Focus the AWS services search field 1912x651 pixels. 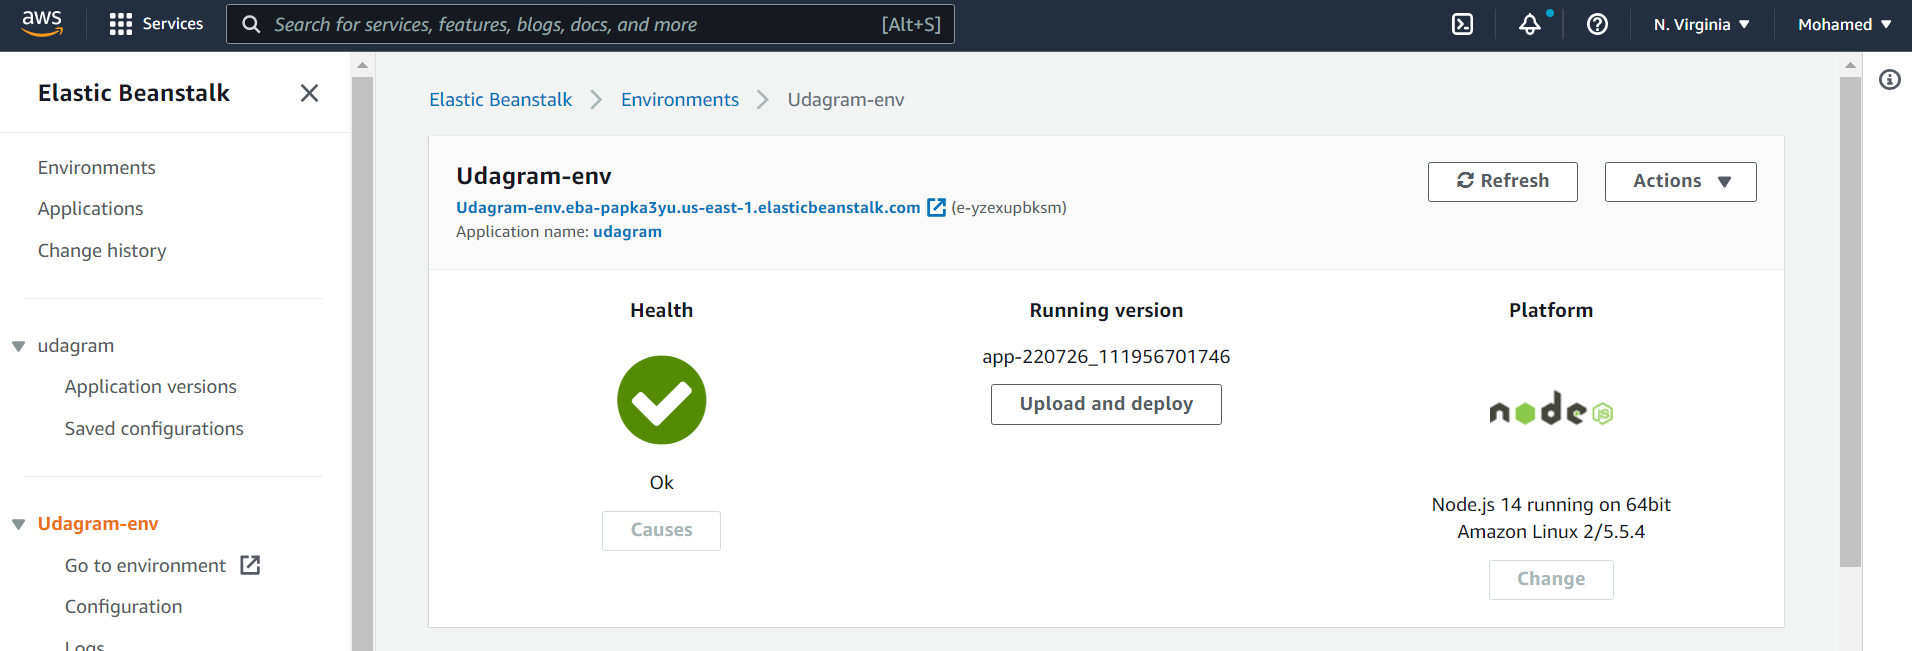pyautogui.click(x=590, y=24)
